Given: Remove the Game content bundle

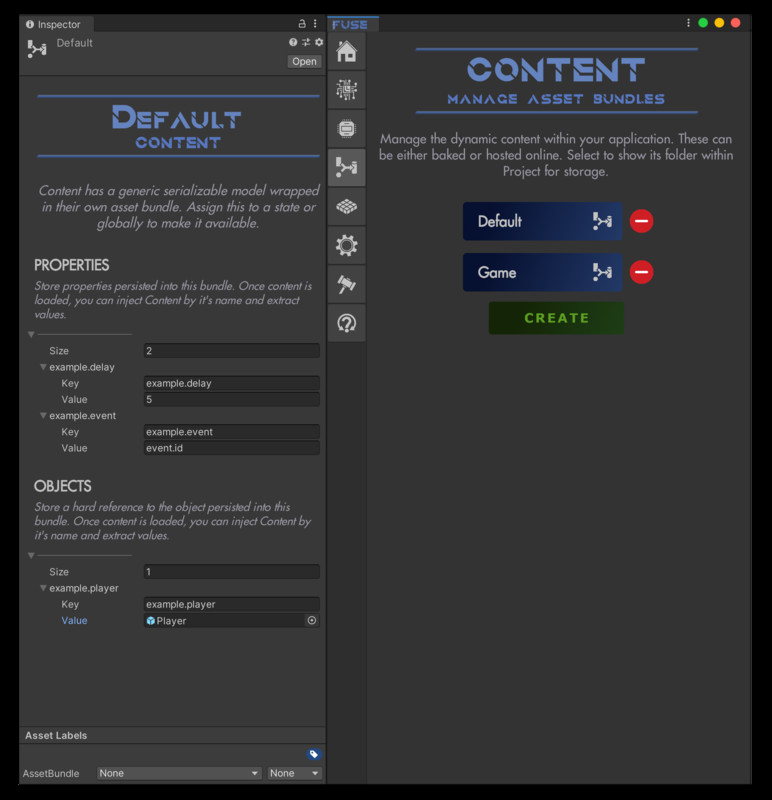Looking at the screenshot, I should click(641, 272).
